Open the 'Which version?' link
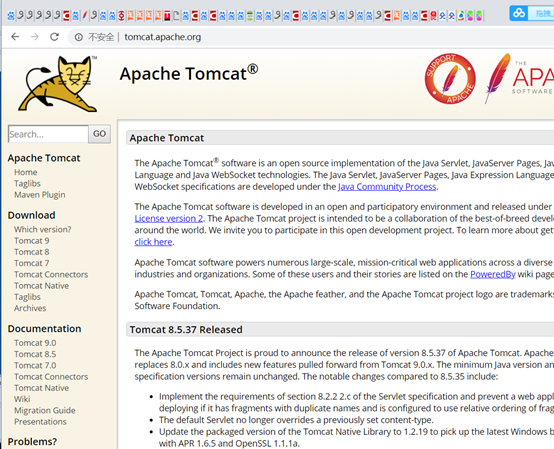Screen dimensions: 554x449 click(42, 229)
